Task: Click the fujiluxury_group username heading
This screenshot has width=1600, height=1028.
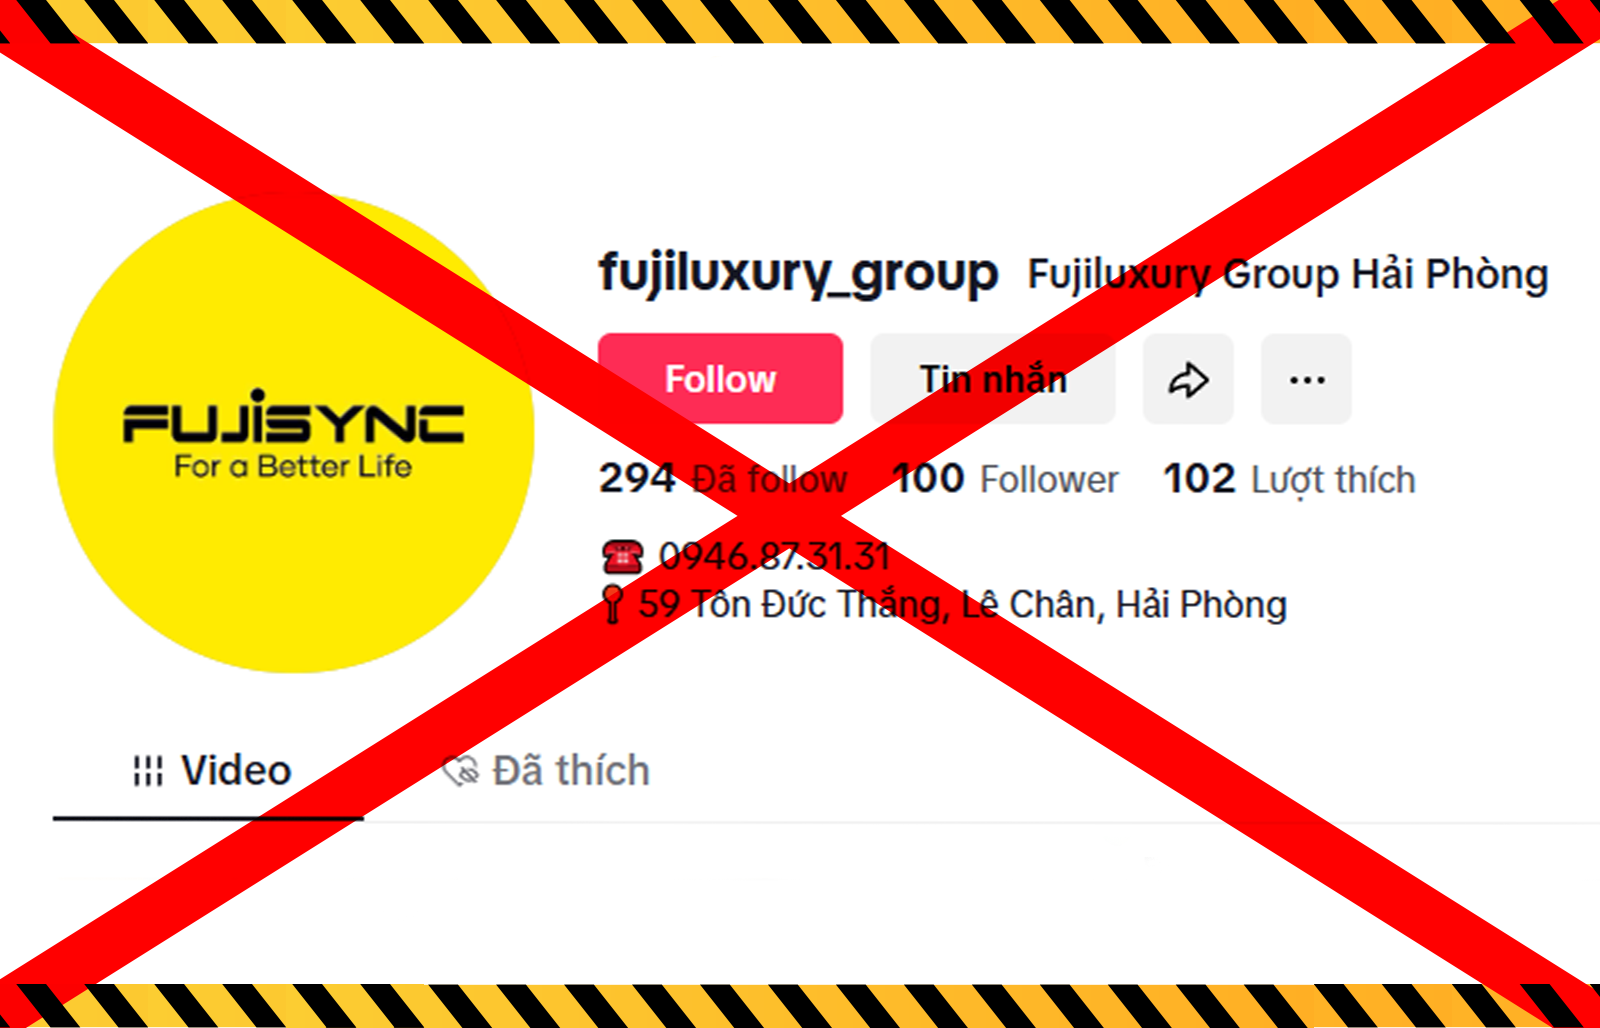Action: tap(798, 273)
